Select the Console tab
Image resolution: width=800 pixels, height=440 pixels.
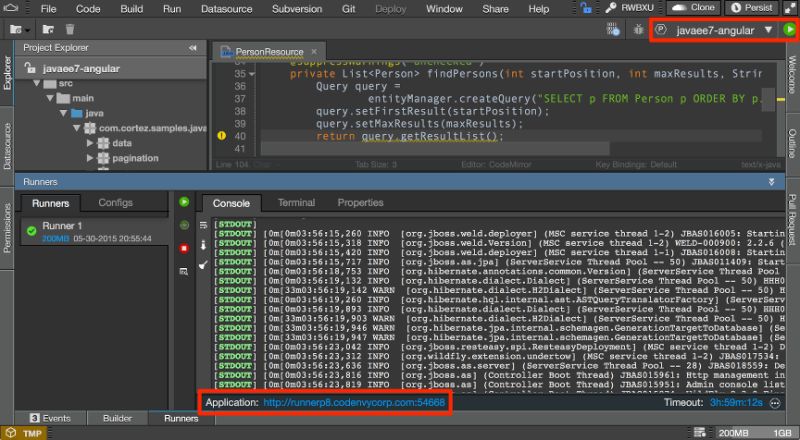pos(231,203)
